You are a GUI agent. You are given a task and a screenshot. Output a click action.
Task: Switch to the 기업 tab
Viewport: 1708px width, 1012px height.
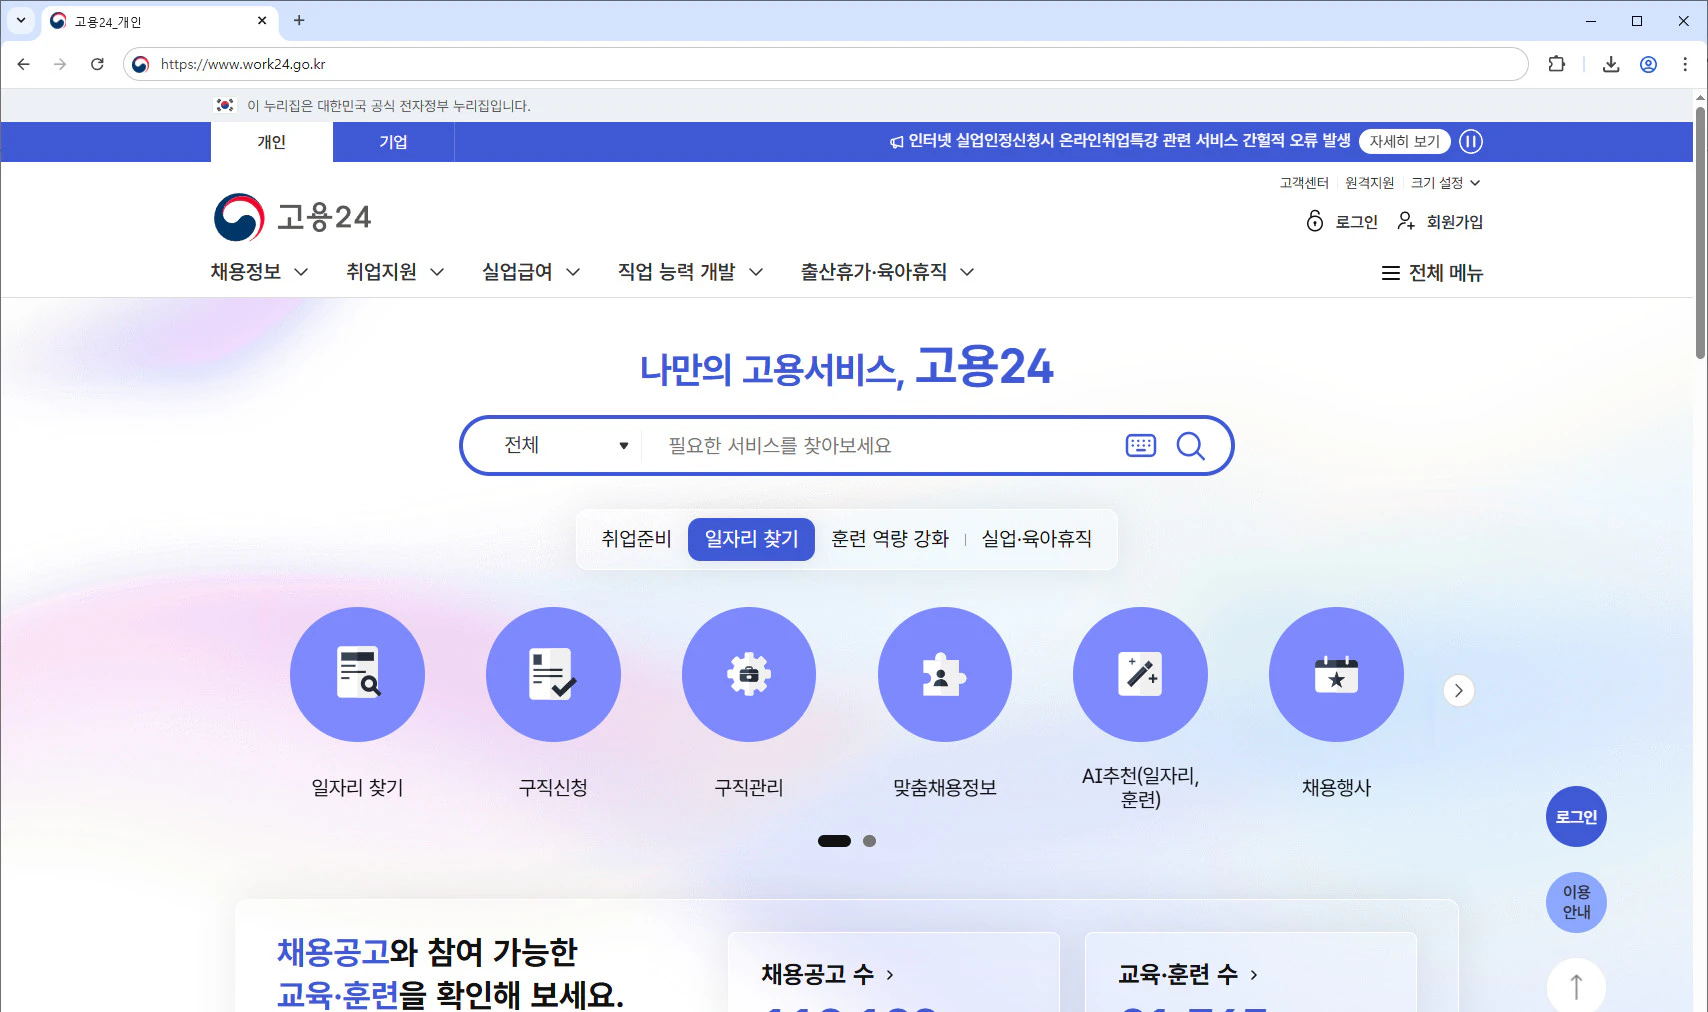tap(393, 142)
